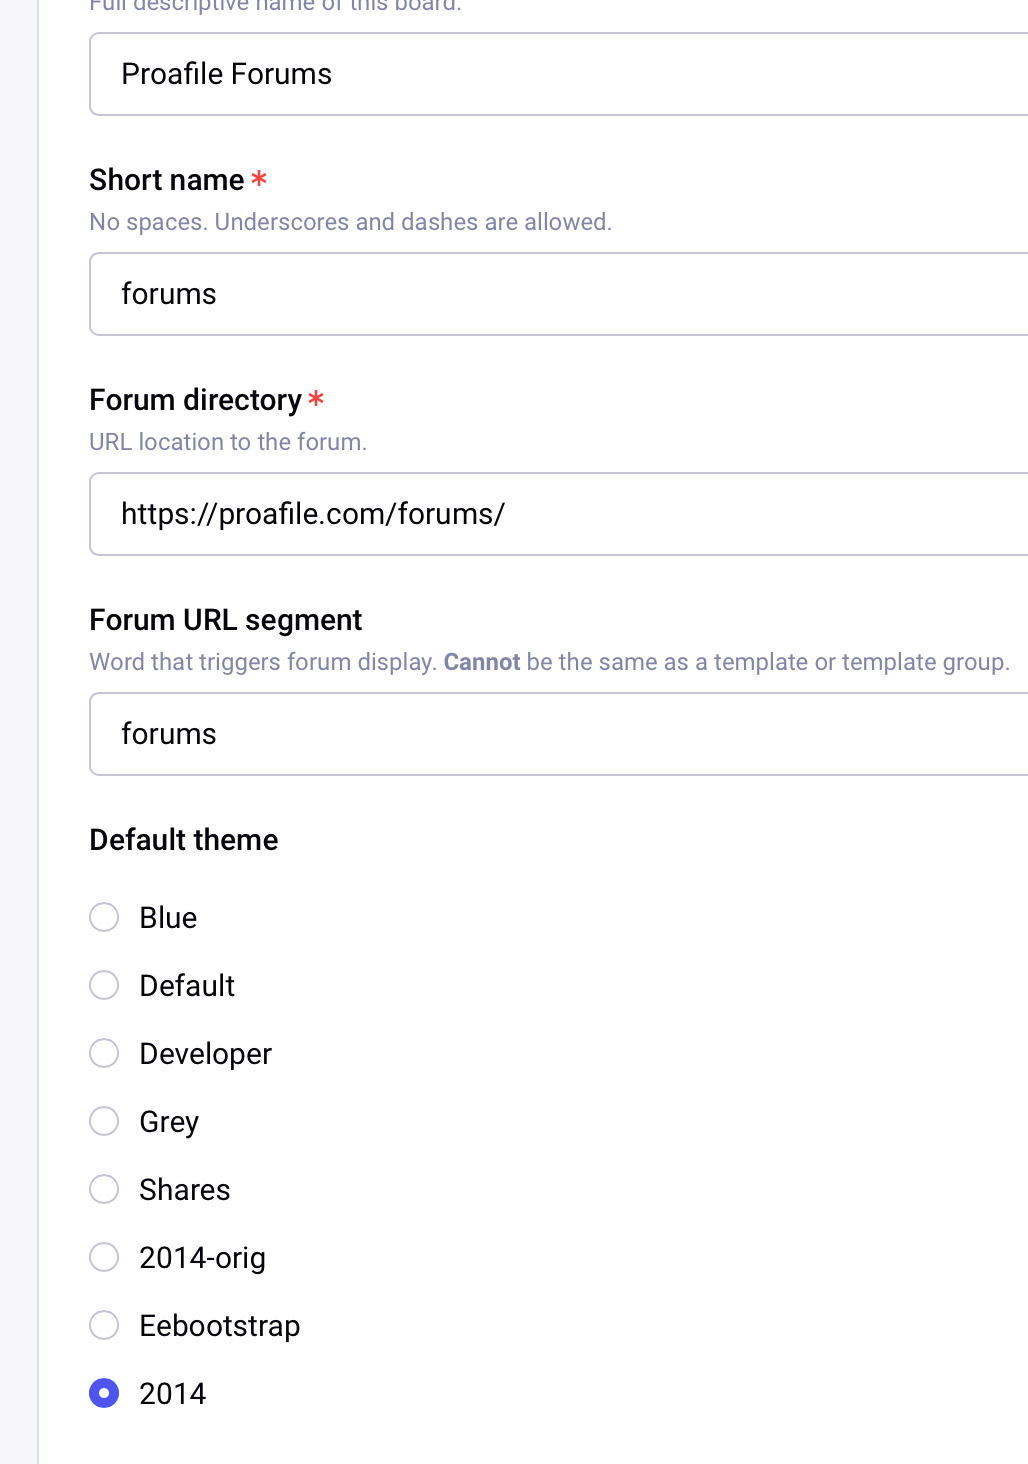Select the Shares theme radio button

point(104,1189)
